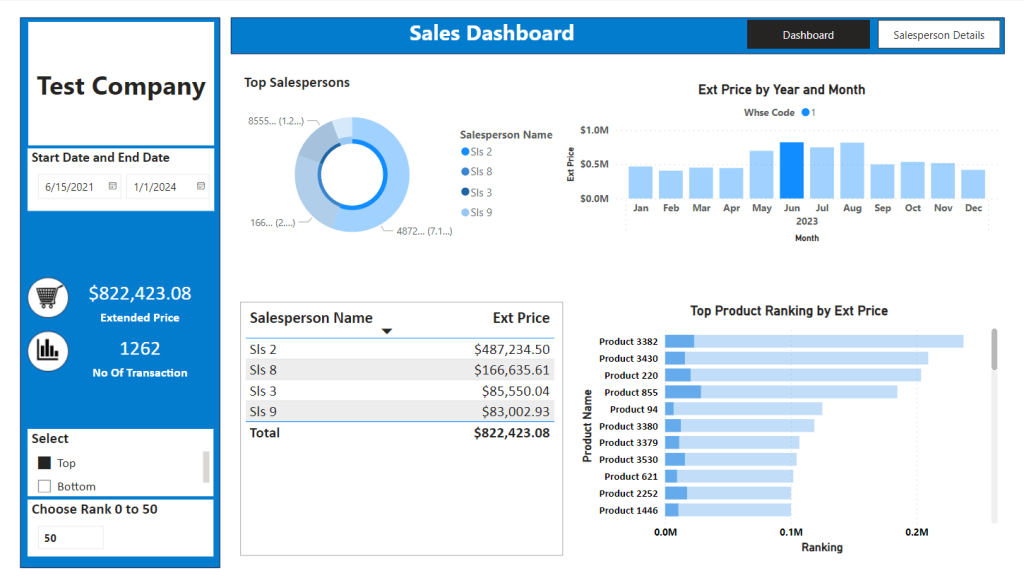The width and height of the screenshot is (1024, 578).
Task: Switch to the Dashboard tab
Action: click(x=808, y=35)
